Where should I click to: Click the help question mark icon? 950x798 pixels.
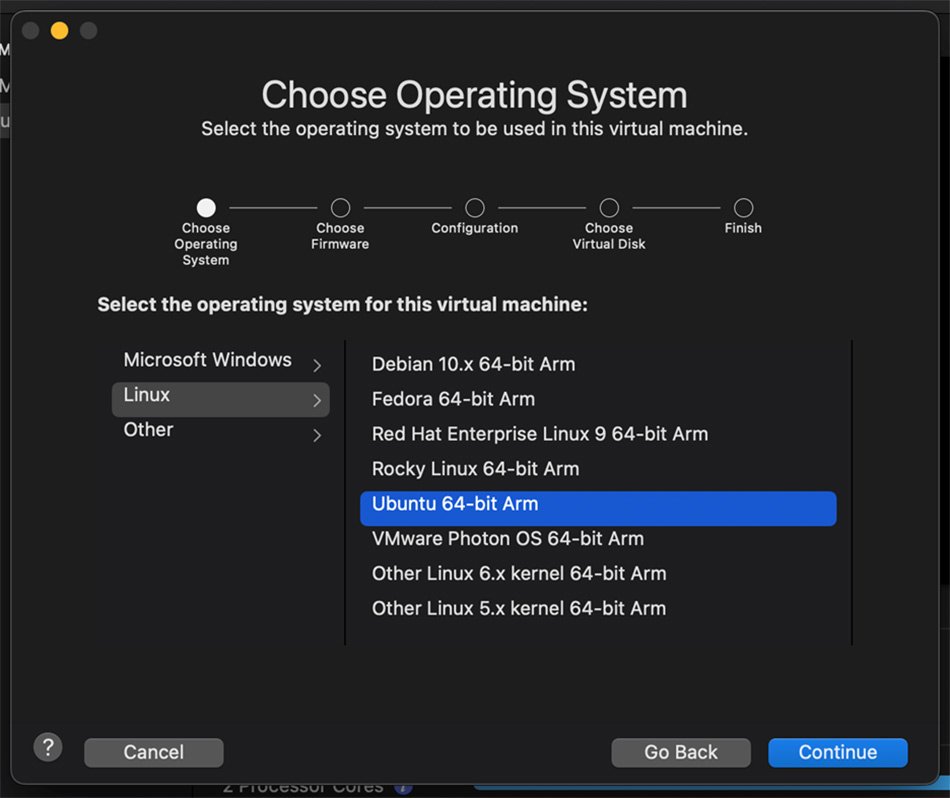(x=48, y=747)
